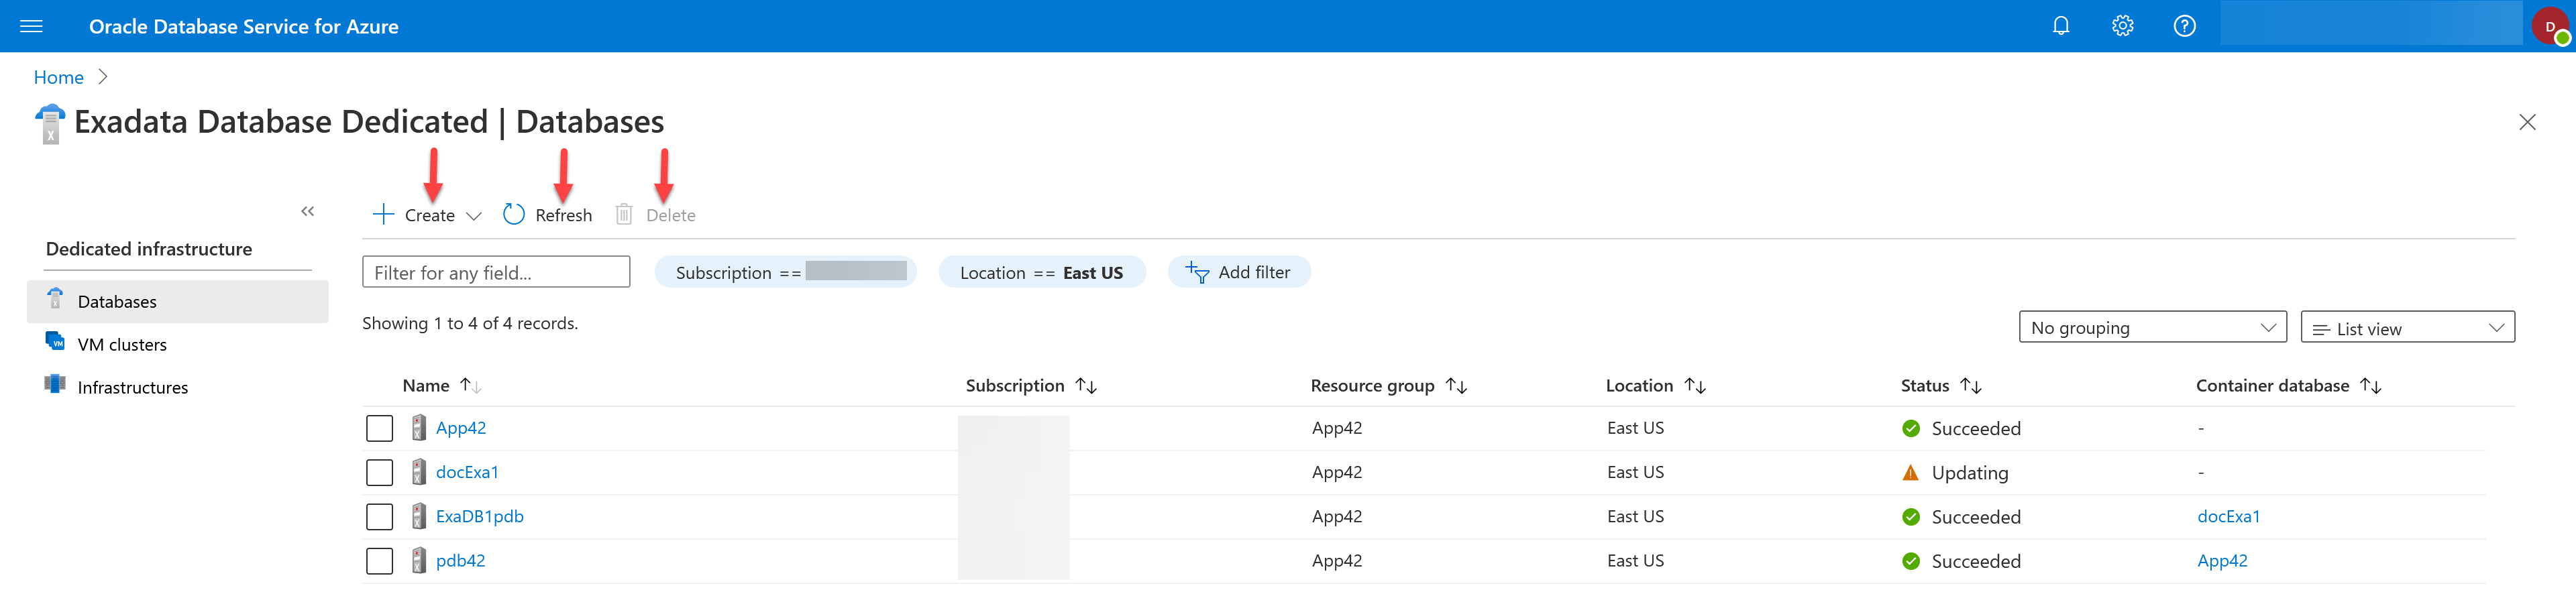Click the Infrastructures sidebar icon
Screen dimensions: 2576x590
(x=56, y=385)
